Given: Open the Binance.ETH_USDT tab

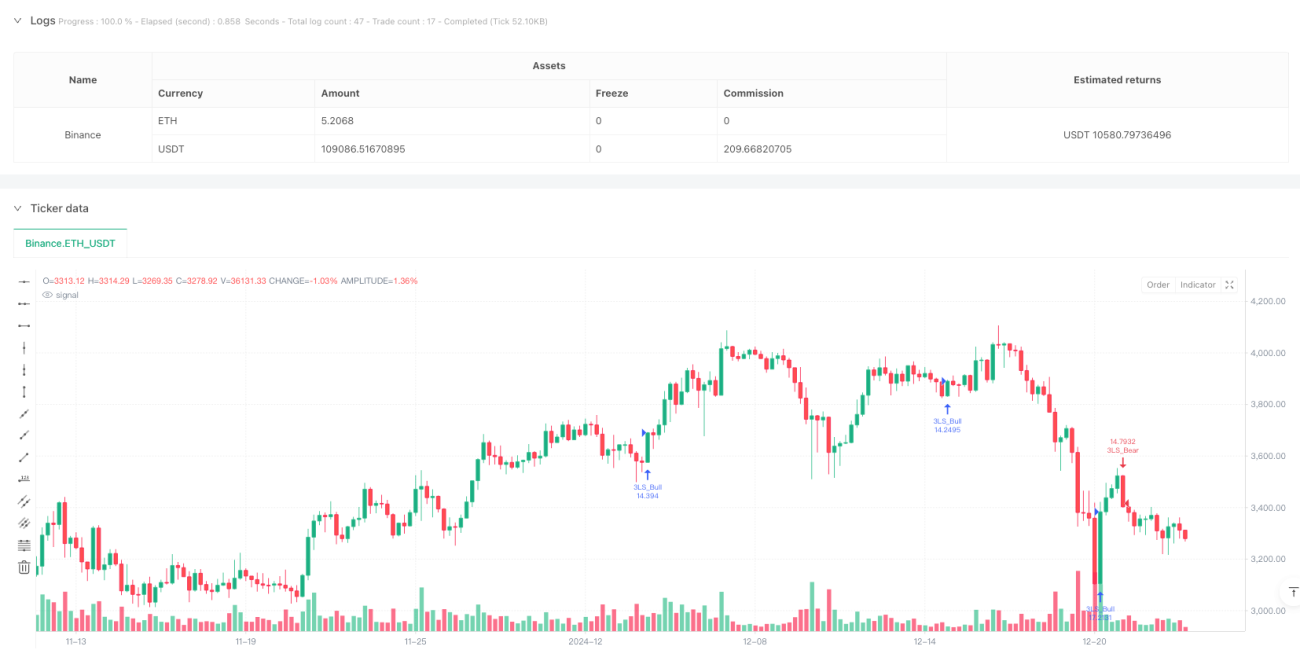Looking at the screenshot, I should click(x=70, y=243).
